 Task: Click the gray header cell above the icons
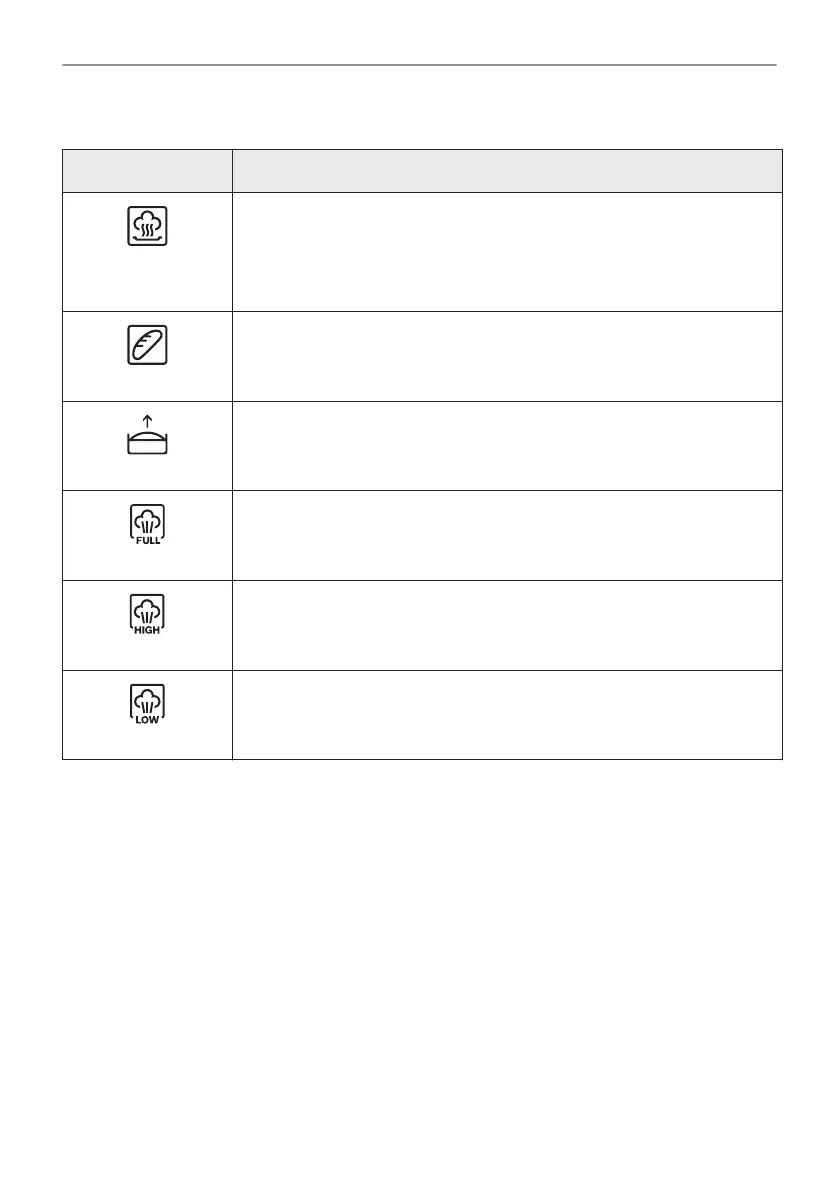tap(147, 171)
